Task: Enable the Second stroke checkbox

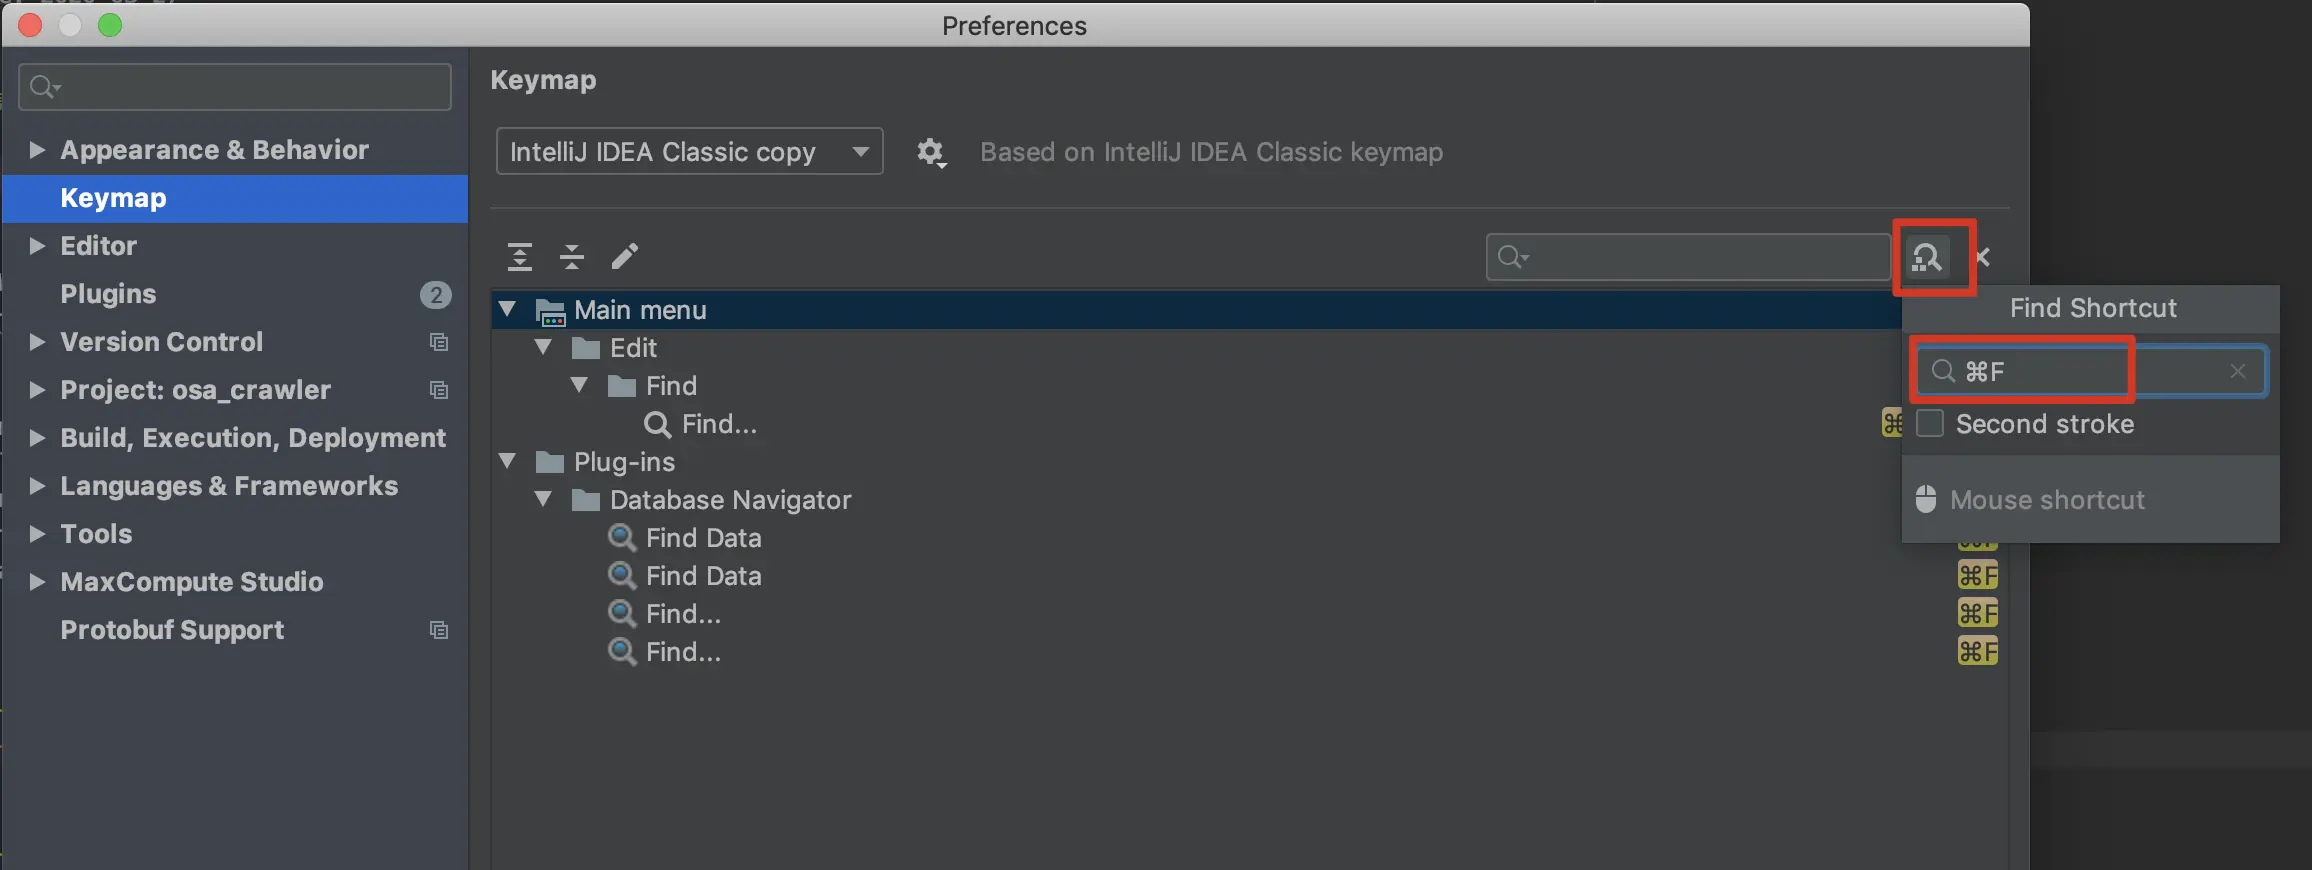Action: pyautogui.click(x=1930, y=424)
